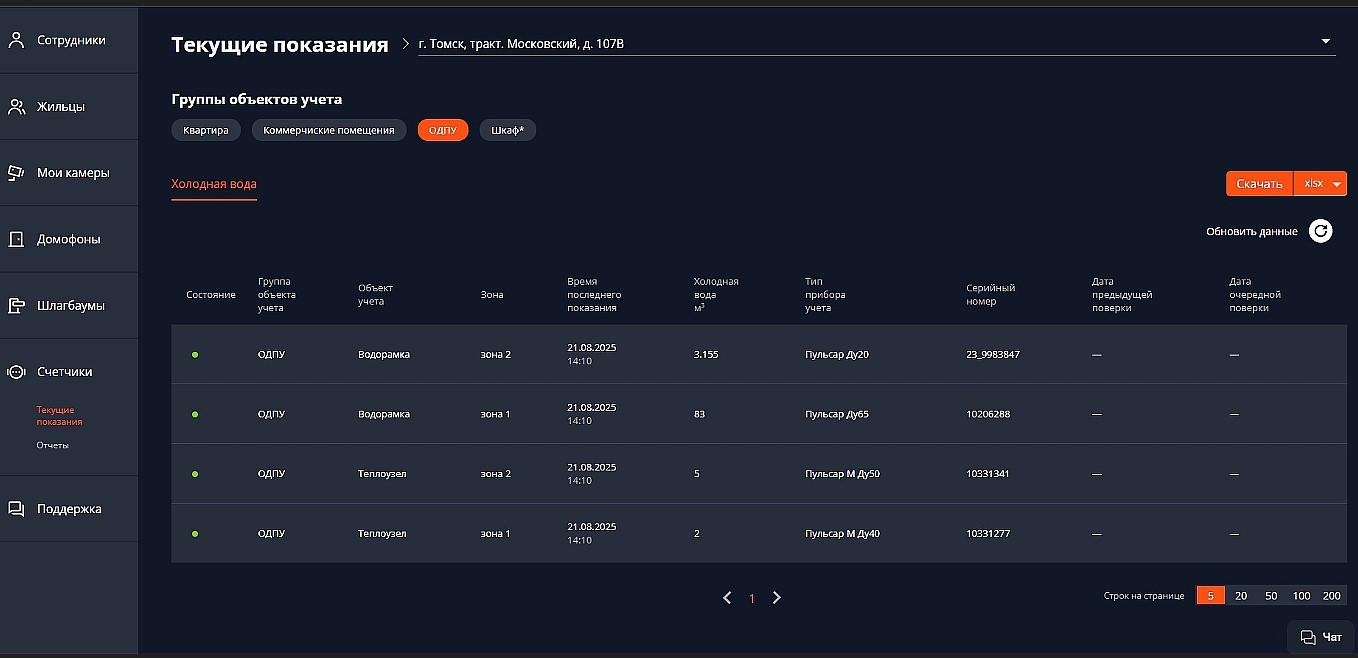Viewport: 1358px width, 658px height.
Task: Open Мои камеры camera icon
Action: pos(16,173)
